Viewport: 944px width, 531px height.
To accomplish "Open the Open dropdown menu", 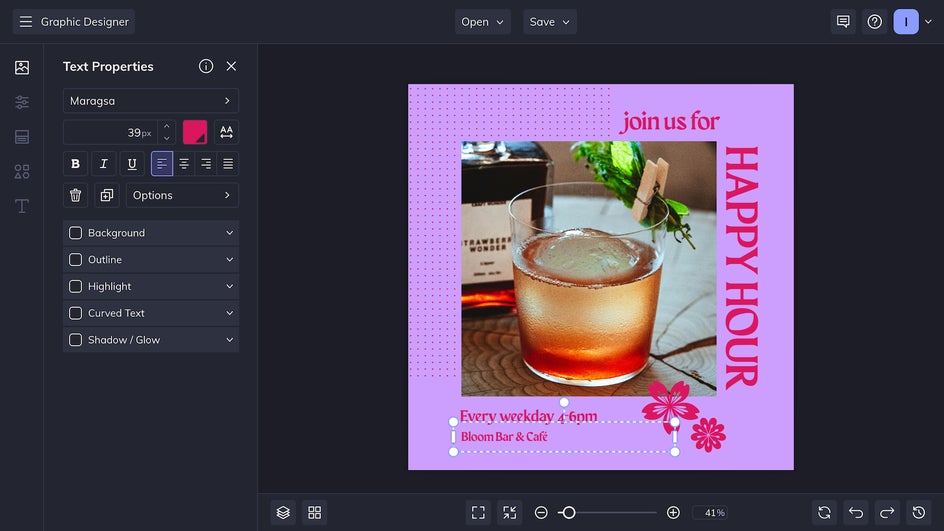I will tap(482, 22).
